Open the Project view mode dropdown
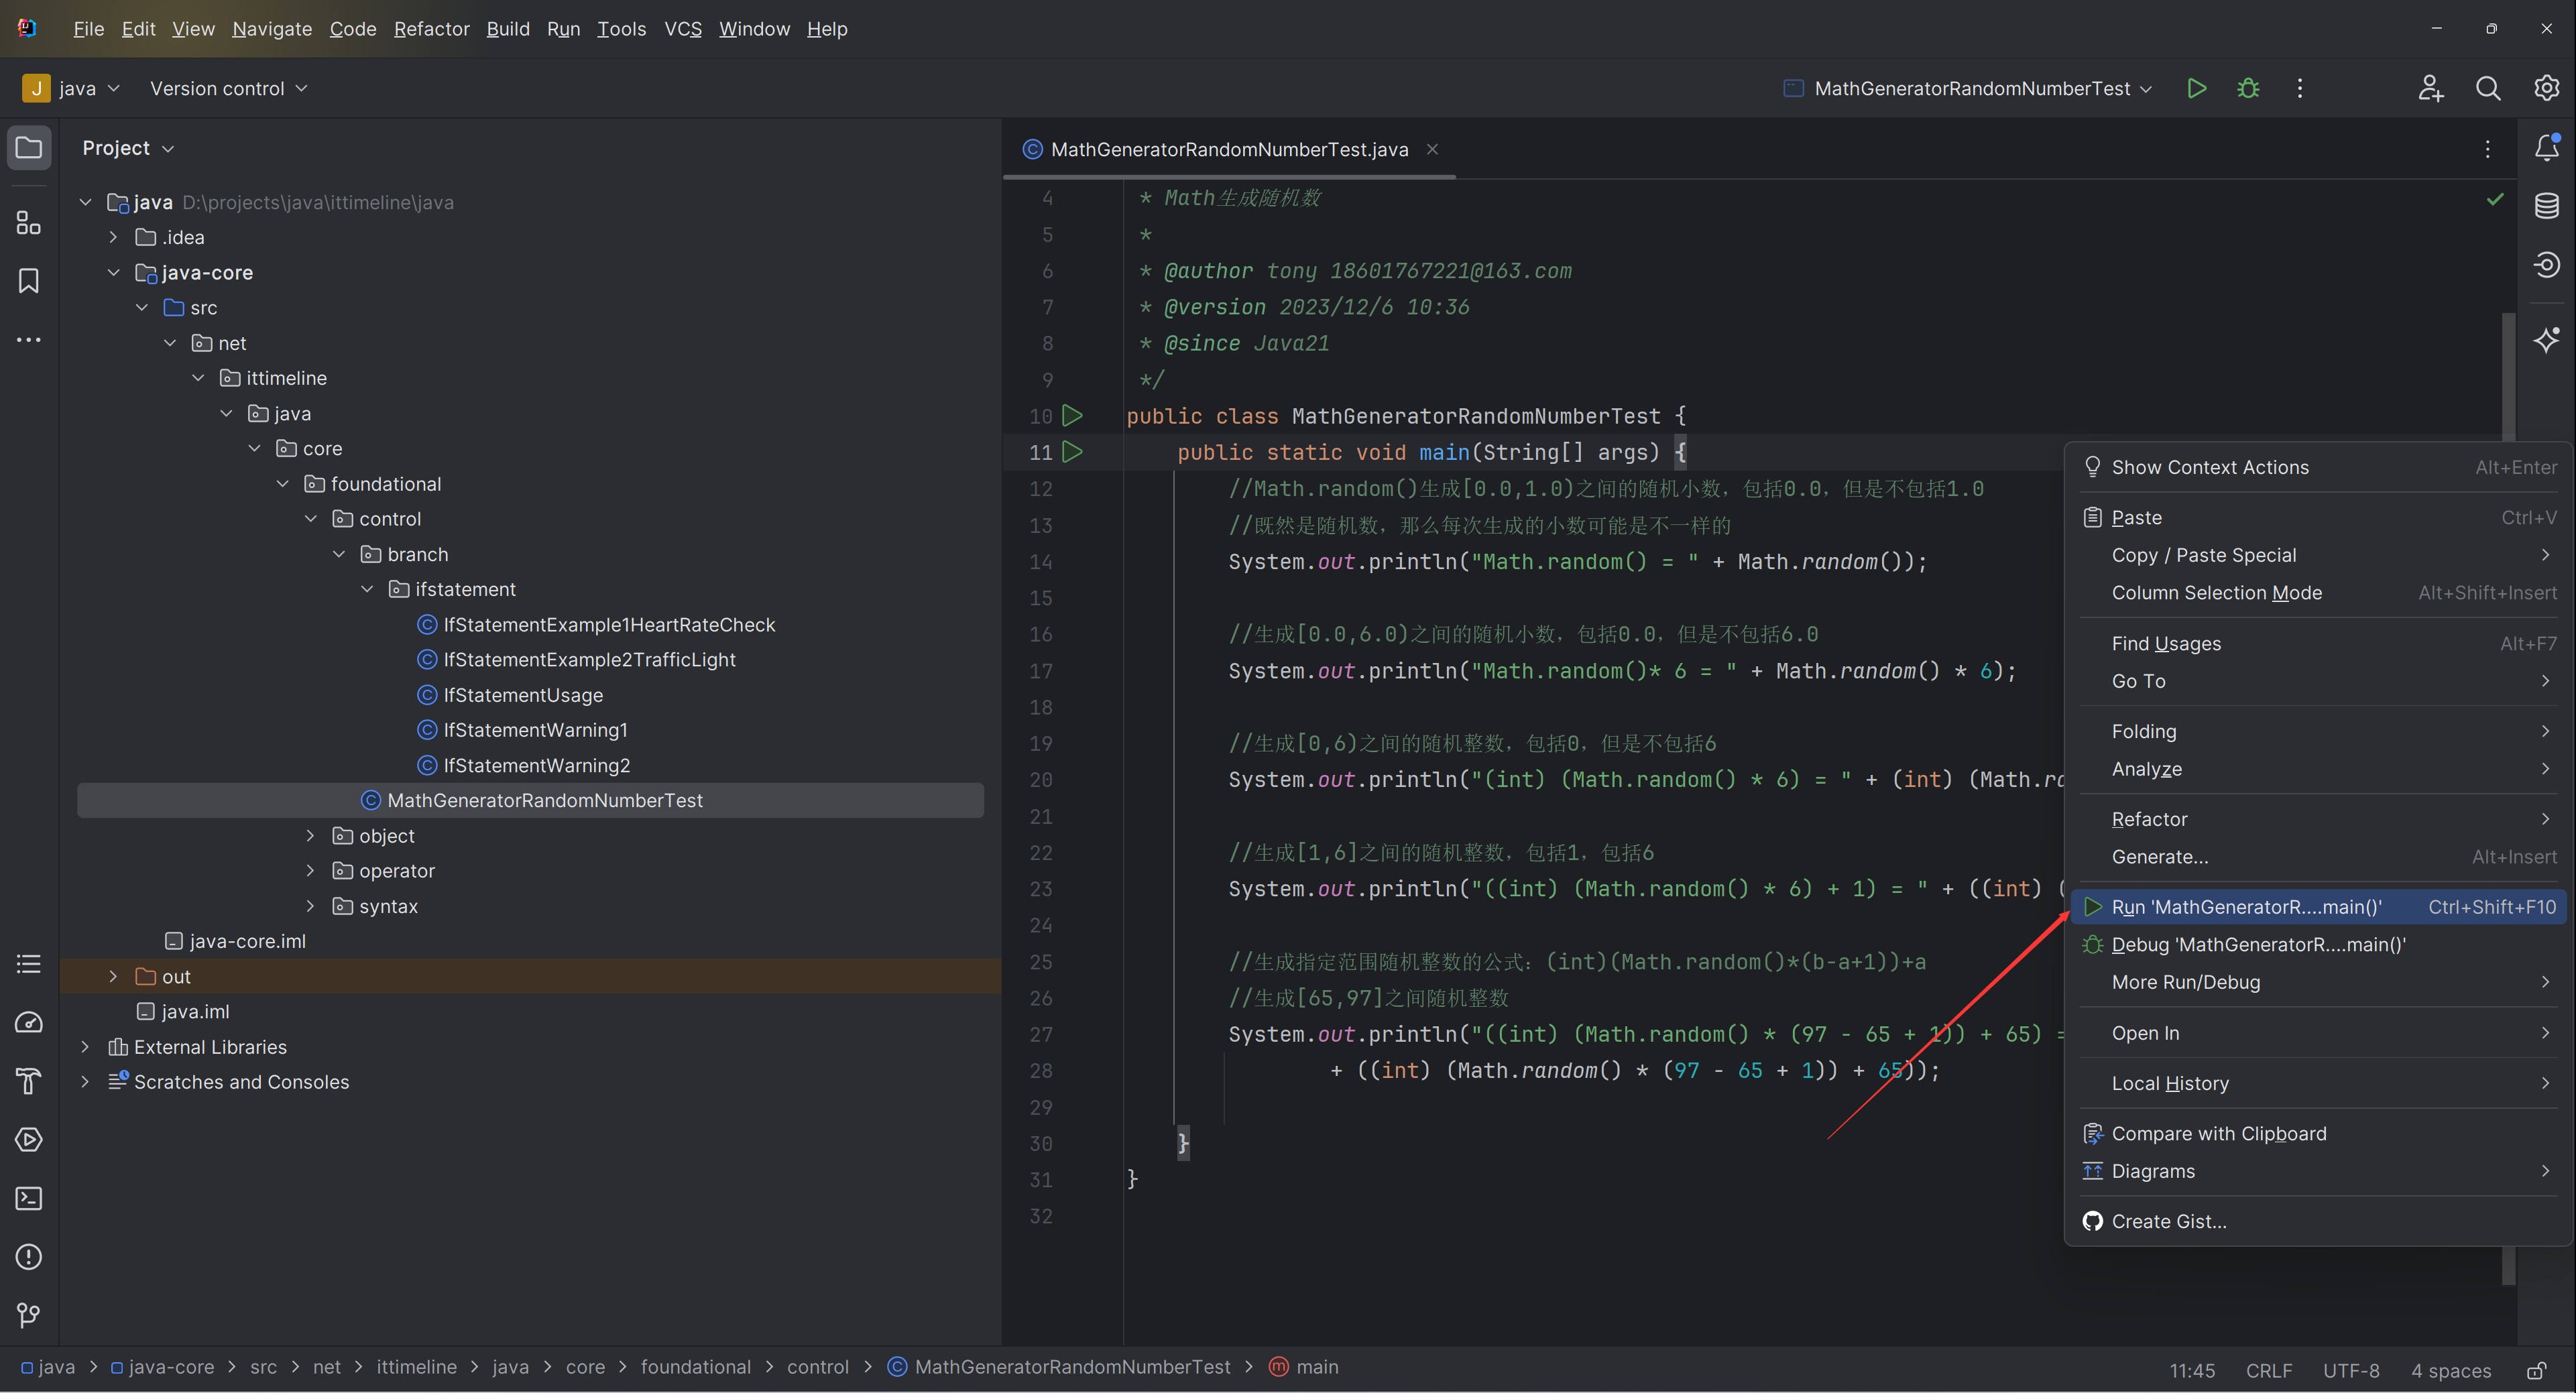 (x=128, y=148)
